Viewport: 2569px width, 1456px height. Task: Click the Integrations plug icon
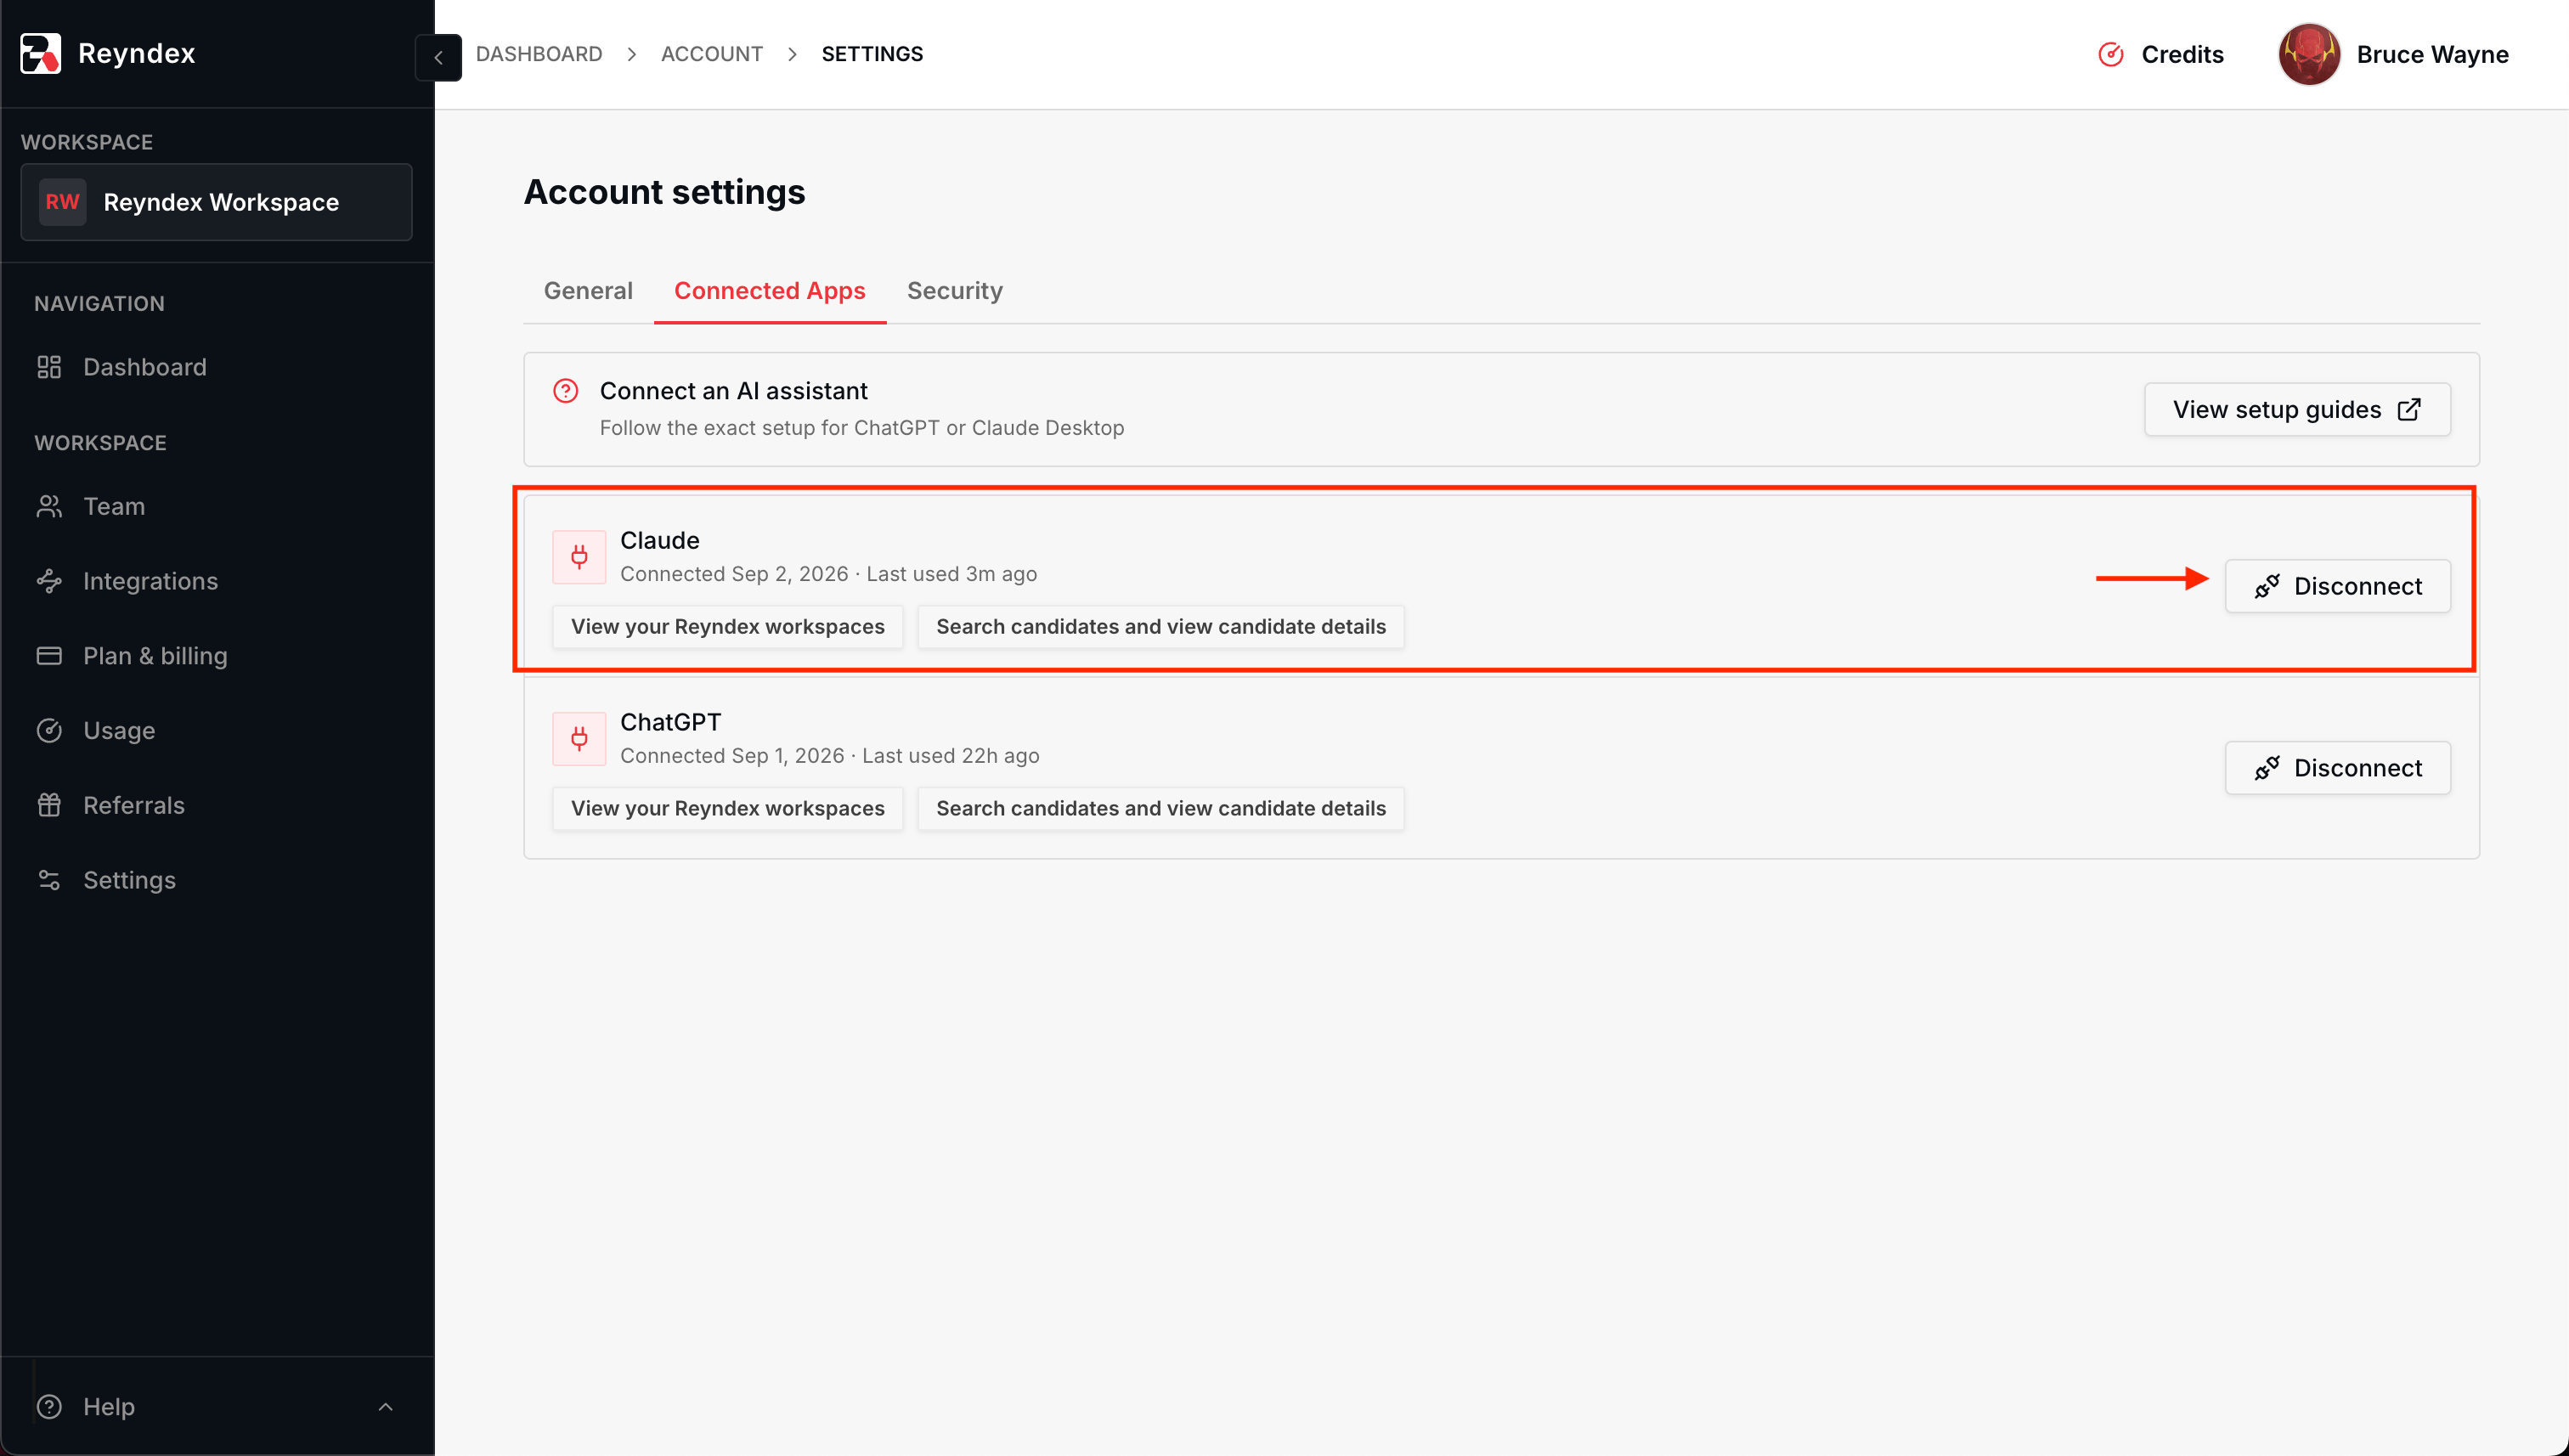[49, 581]
